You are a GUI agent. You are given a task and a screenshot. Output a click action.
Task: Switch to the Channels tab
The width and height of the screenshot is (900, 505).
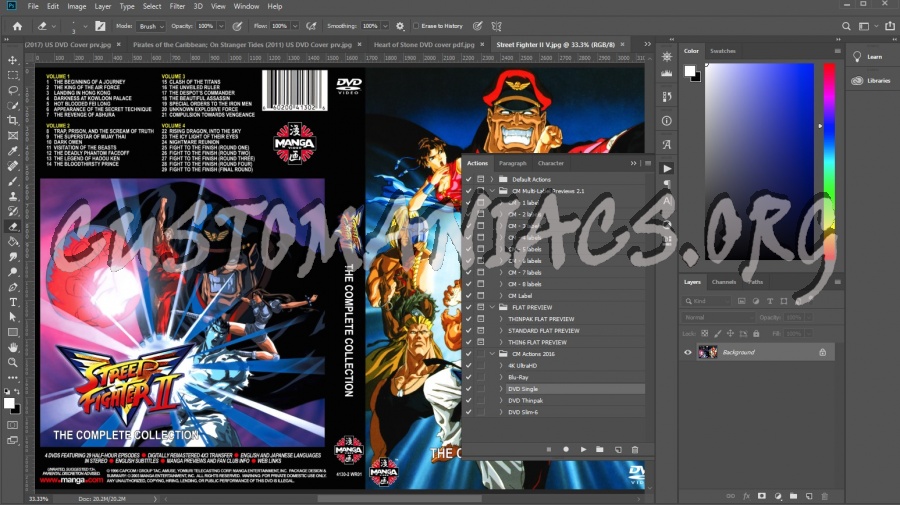click(724, 282)
